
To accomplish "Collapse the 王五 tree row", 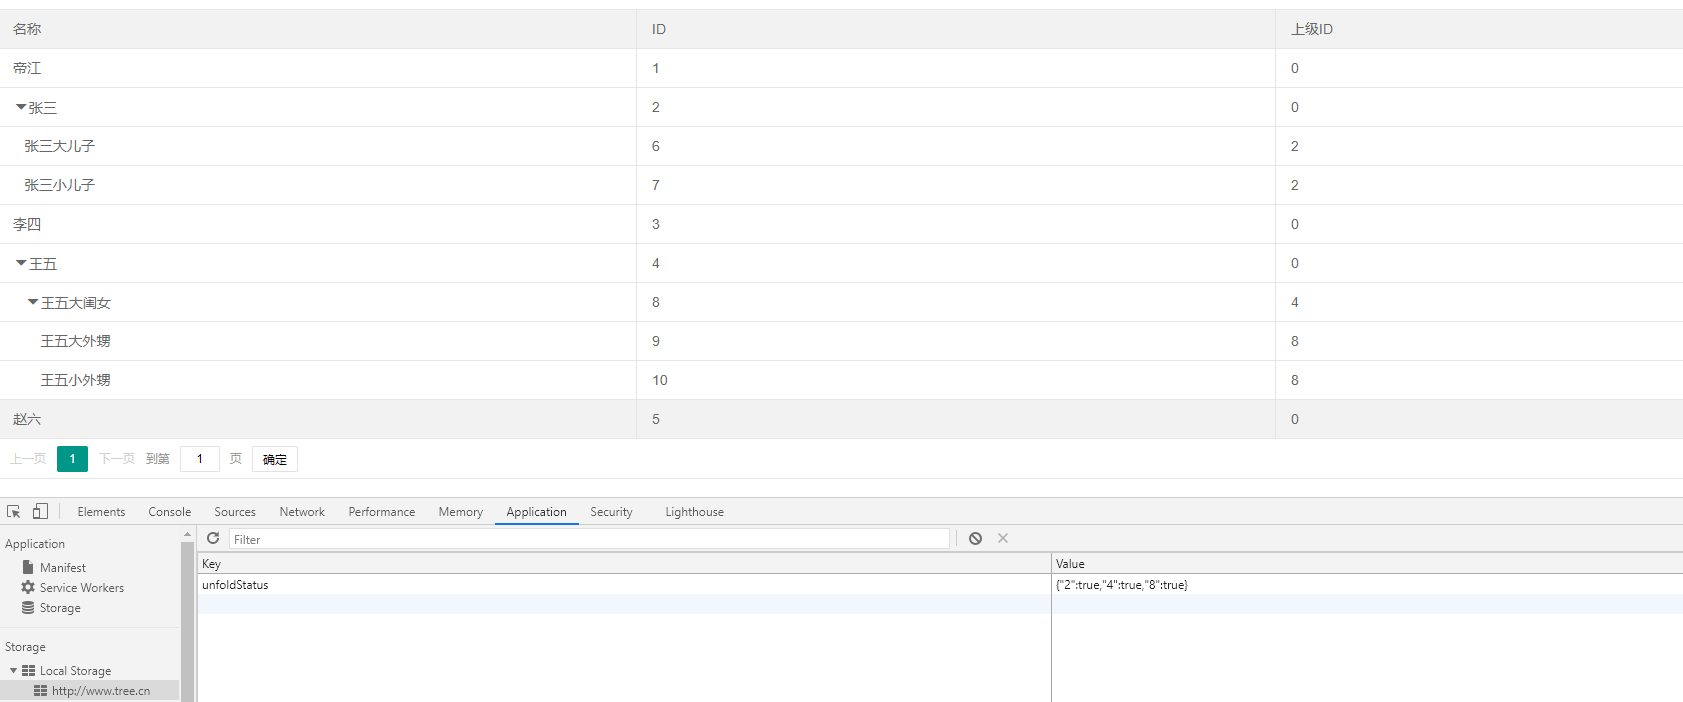I will click(x=21, y=263).
